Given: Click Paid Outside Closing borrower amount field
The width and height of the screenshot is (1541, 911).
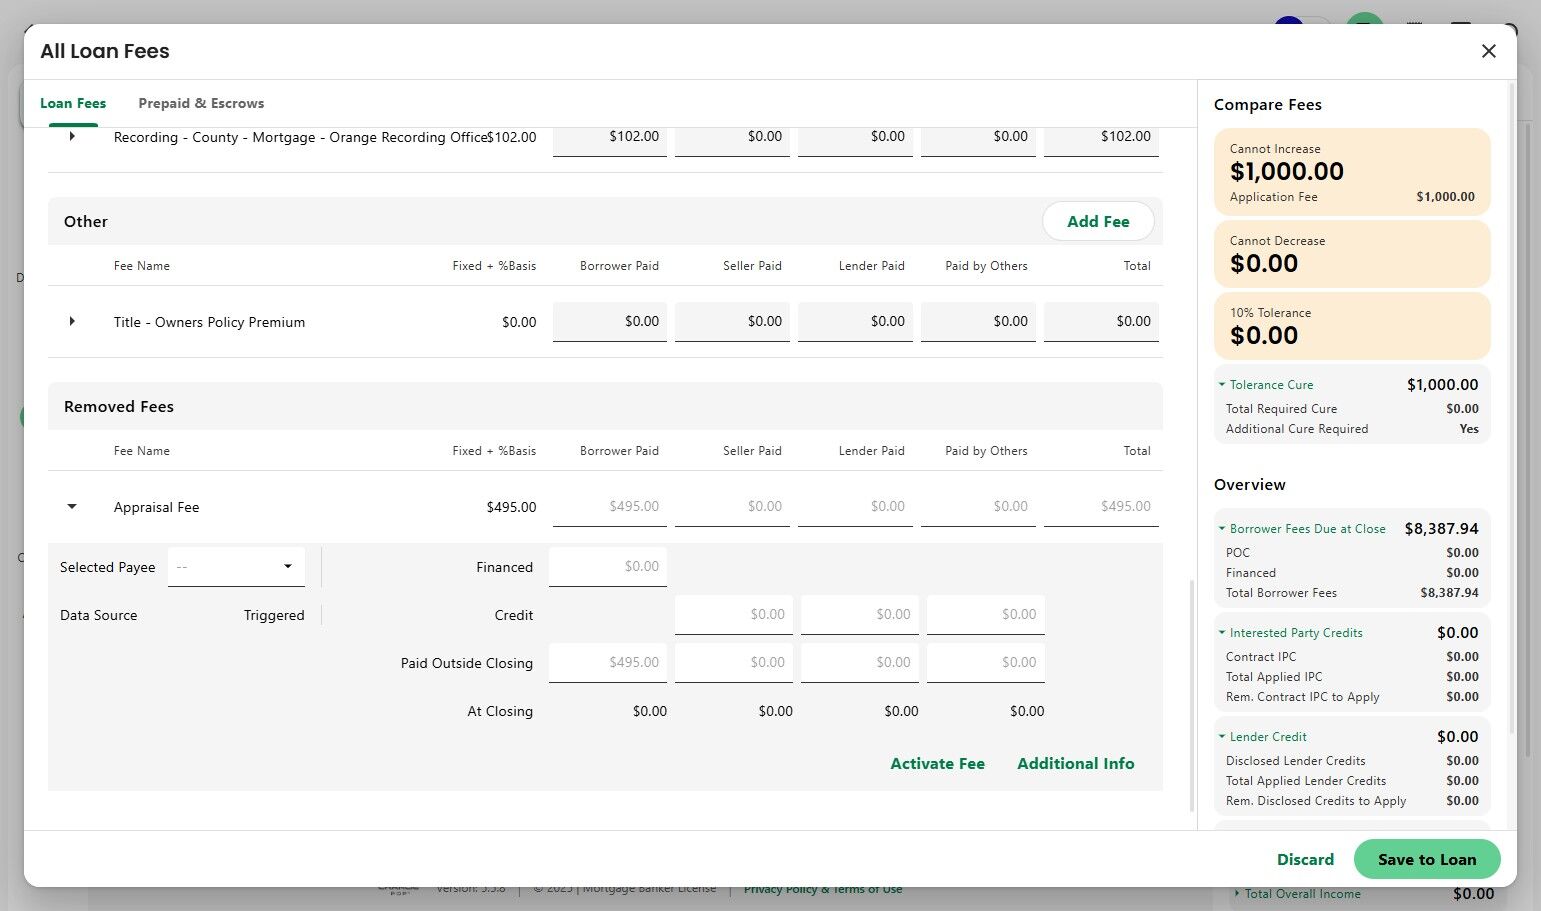Looking at the screenshot, I should pyautogui.click(x=608, y=663).
